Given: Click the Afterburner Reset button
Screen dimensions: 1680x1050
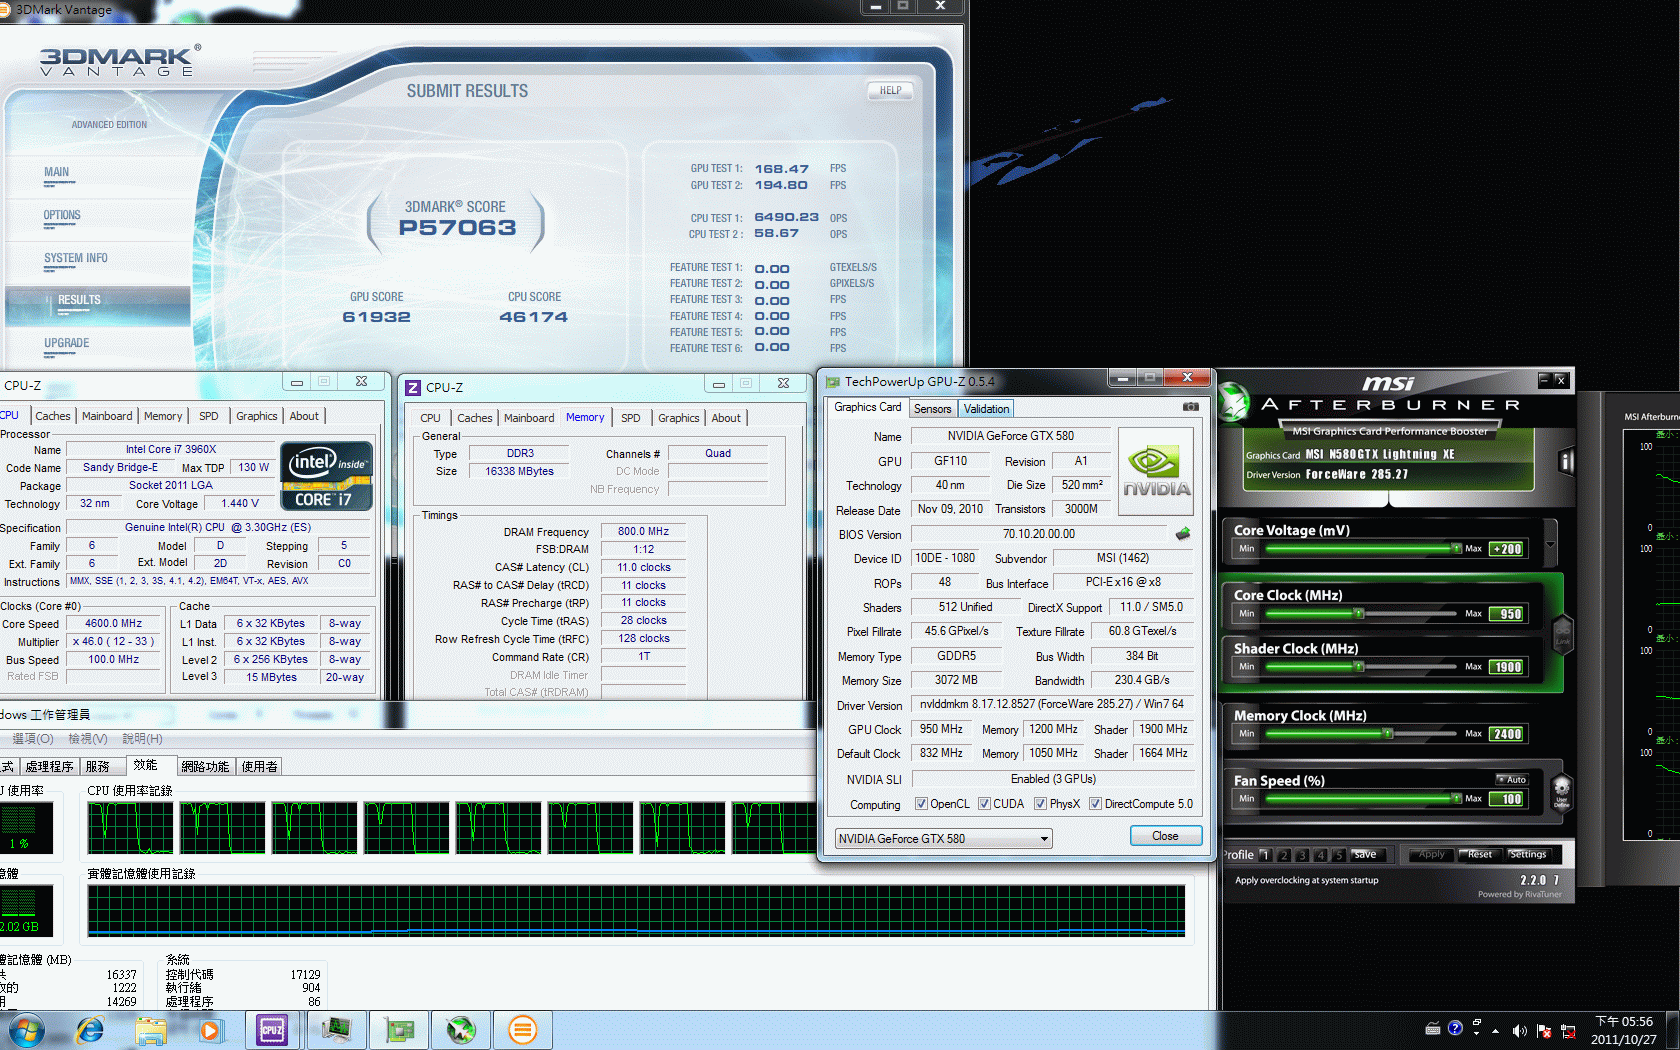Looking at the screenshot, I should click(1480, 855).
